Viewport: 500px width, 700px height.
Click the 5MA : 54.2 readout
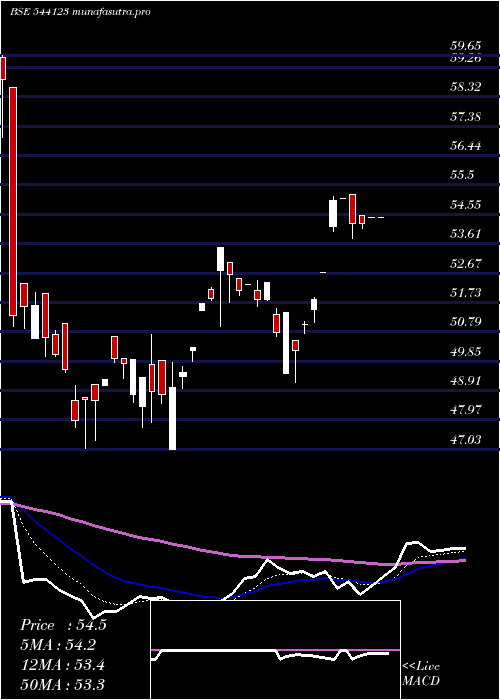tap(58, 645)
